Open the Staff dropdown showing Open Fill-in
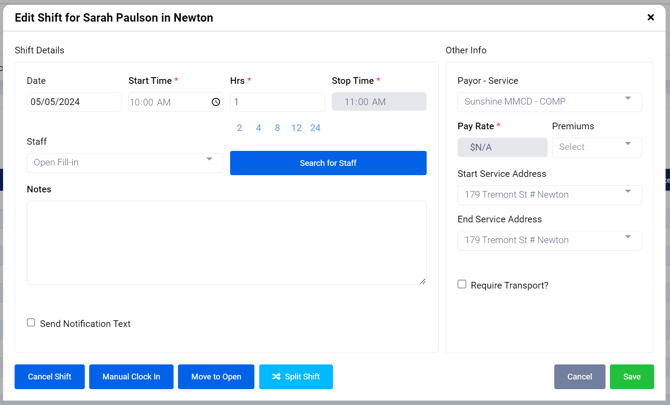 click(126, 162)
